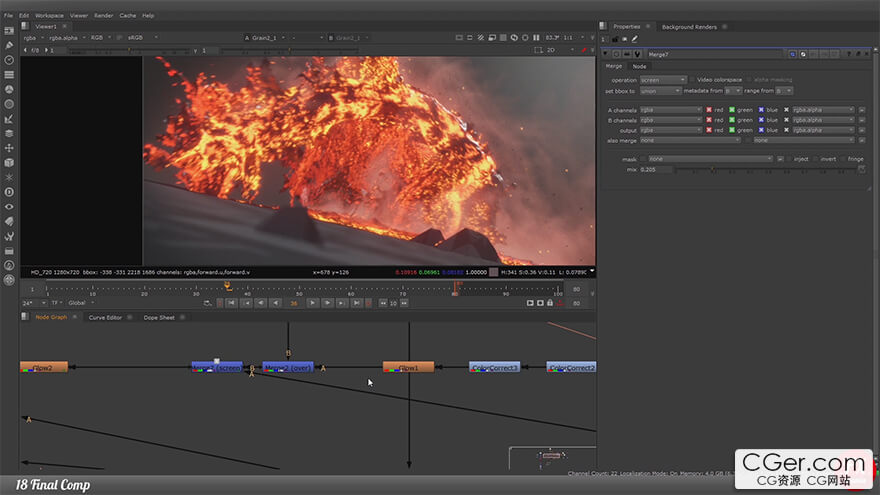Enable the Video colorspace checkbox
This screenshot has width=880, height=495.
pyautogui.click(x=692, y=80)
